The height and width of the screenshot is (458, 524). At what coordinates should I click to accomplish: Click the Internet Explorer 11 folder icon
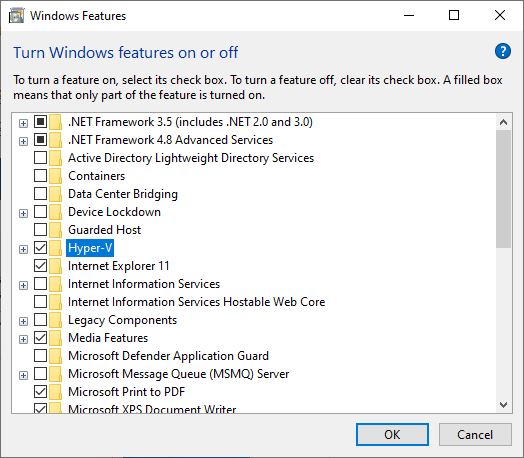click(56, 266)
